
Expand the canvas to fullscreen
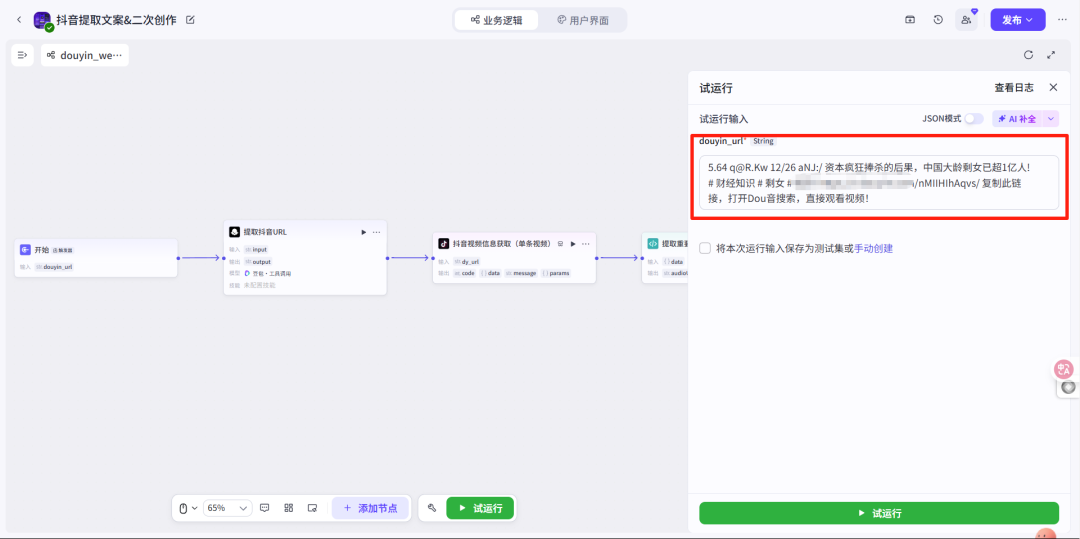pos(1051,55)
